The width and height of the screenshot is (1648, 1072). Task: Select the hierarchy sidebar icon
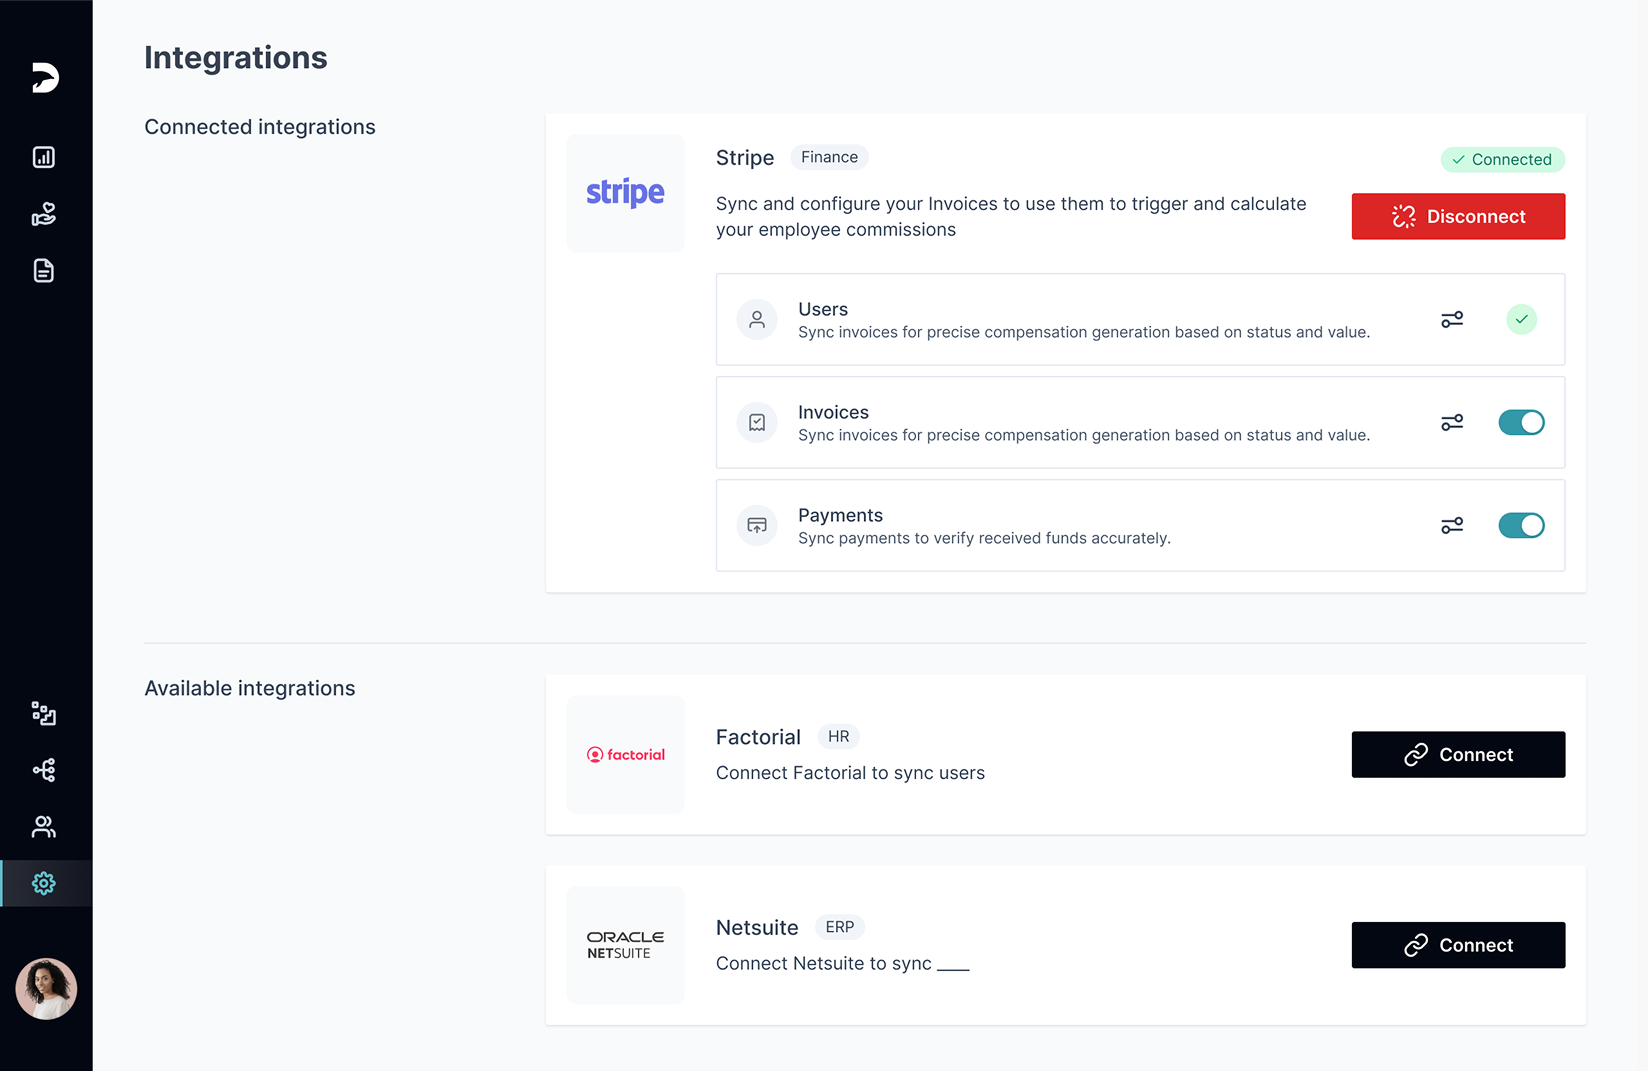point(44,770)
